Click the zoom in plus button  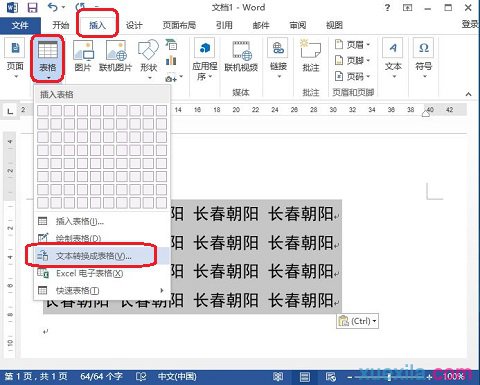429,377
